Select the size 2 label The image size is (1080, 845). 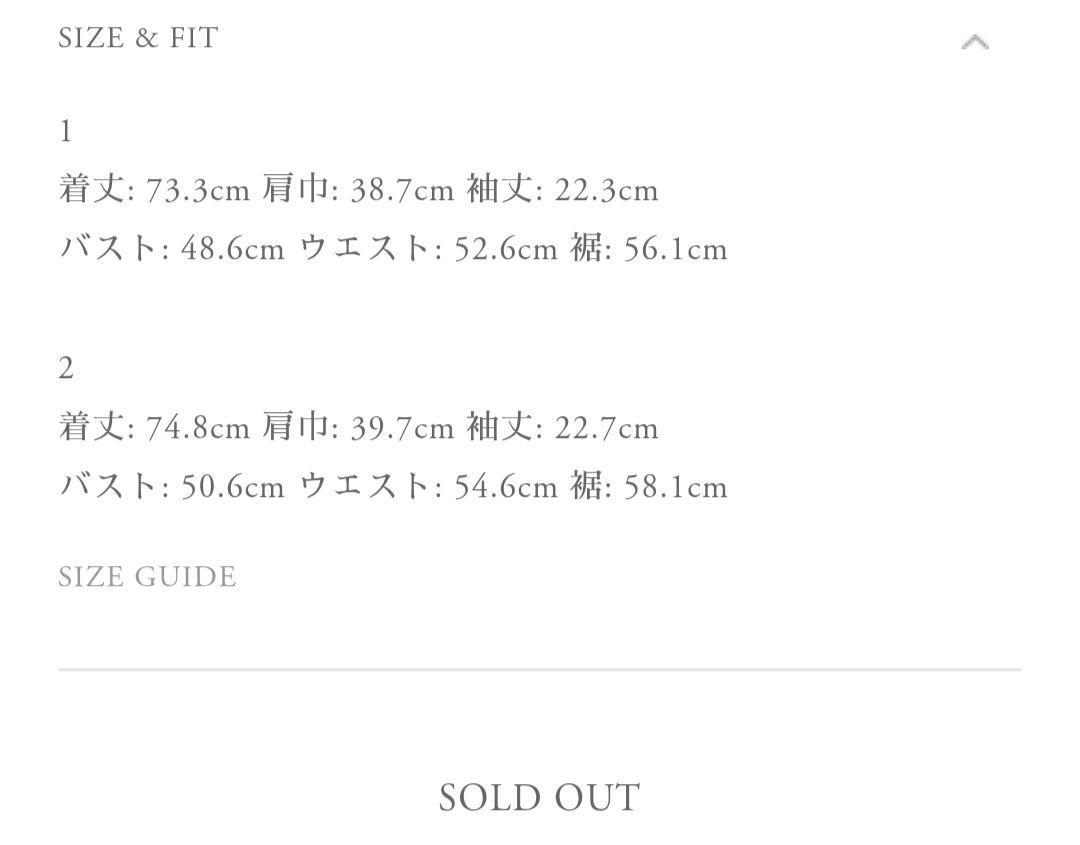tap(66, 368)
